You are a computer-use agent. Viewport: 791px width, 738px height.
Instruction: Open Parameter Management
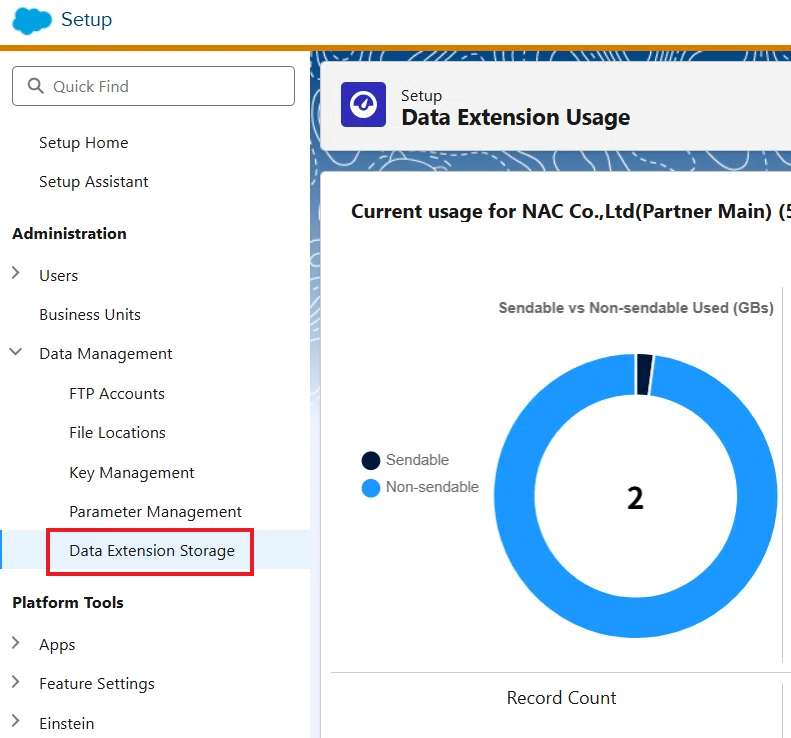click(155, 512)
